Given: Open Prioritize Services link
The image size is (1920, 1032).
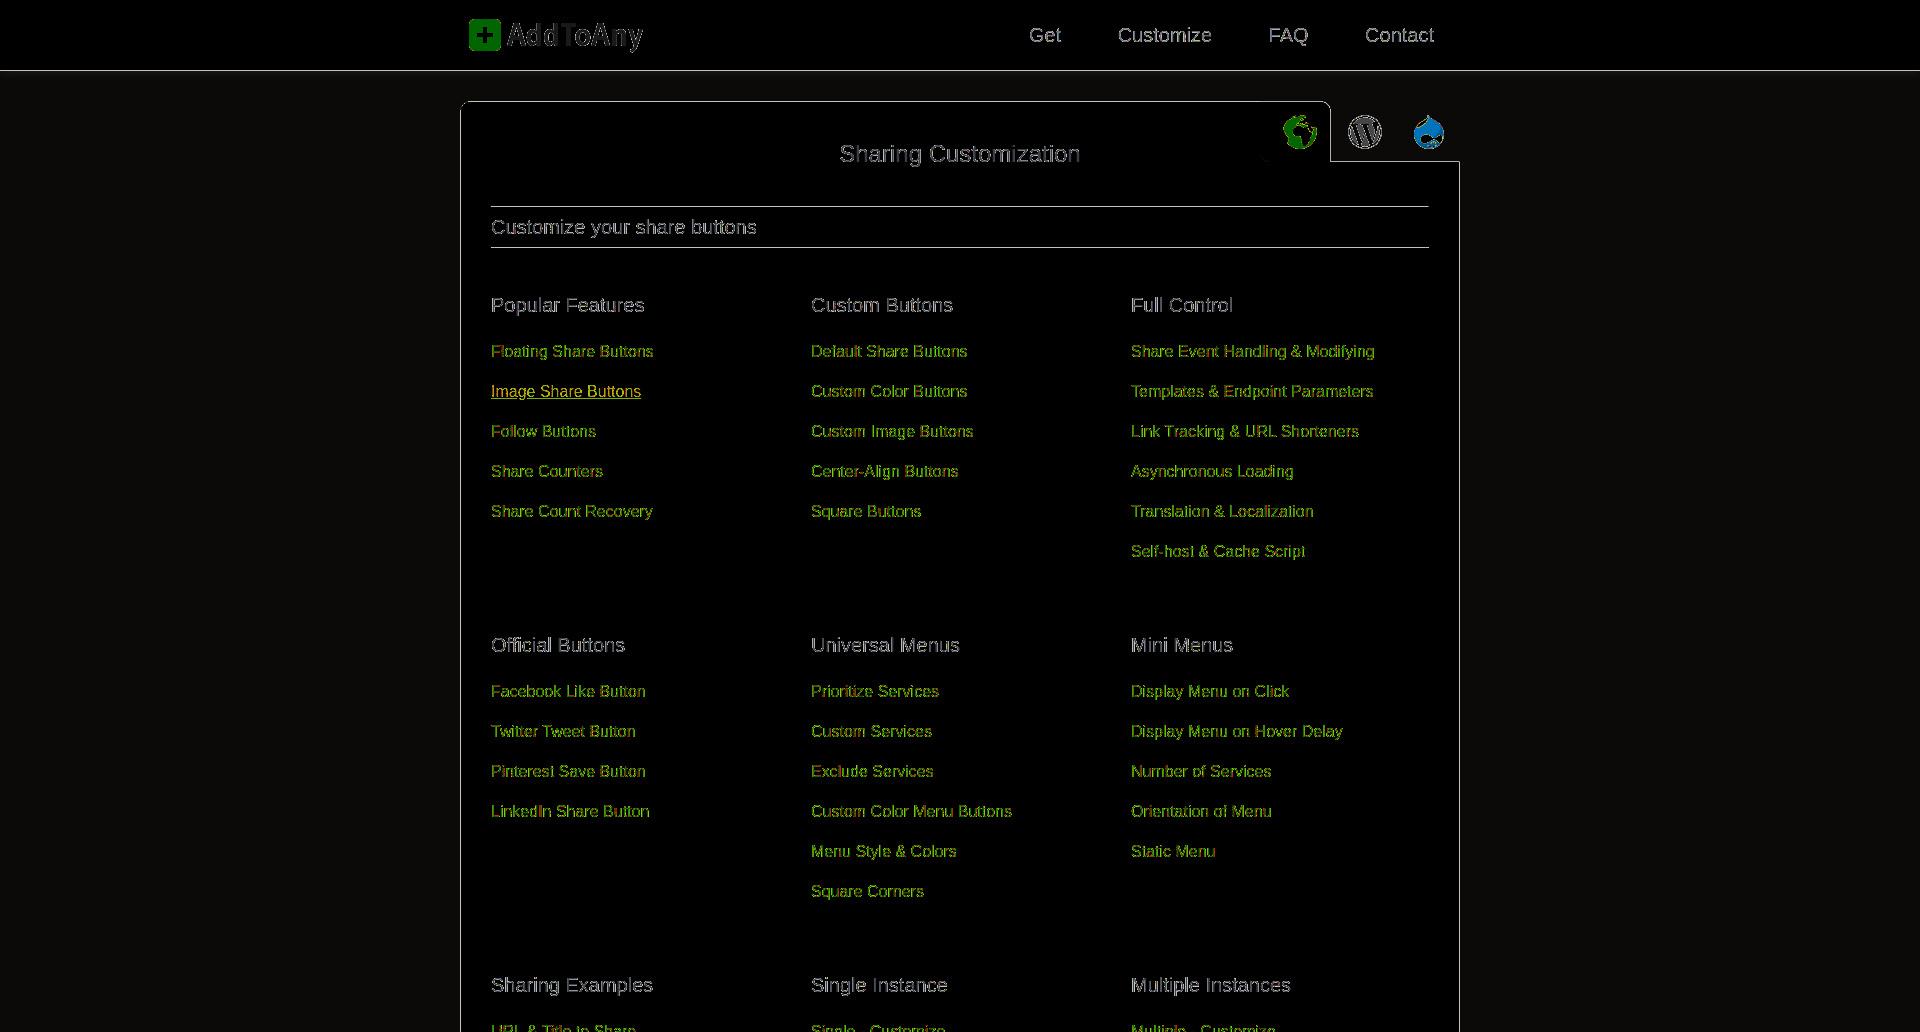Looking at the screenshot, I should click(x=875, y=691).
